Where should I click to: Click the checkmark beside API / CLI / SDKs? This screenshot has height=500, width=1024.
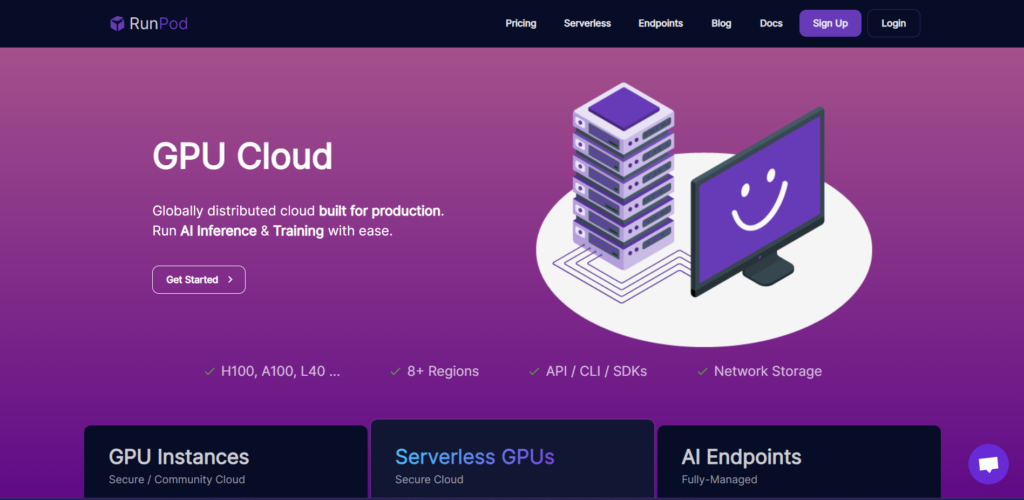(x=534, y=371)
